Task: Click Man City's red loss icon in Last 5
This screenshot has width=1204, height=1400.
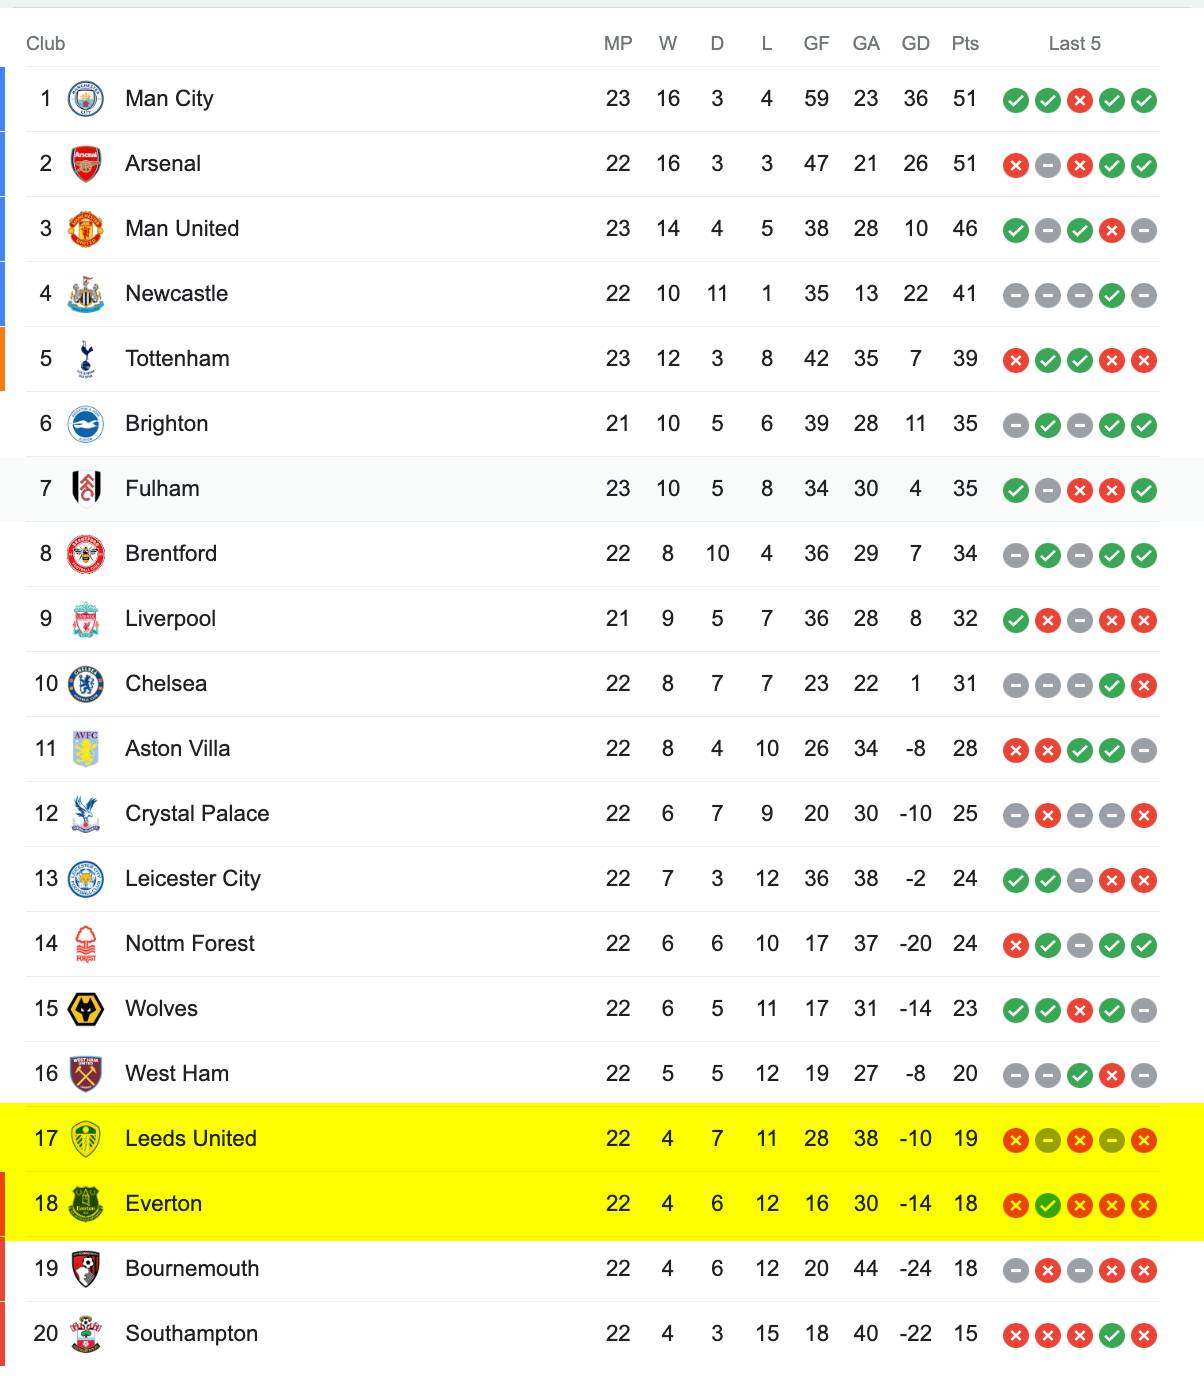Action: point(1079,100)
